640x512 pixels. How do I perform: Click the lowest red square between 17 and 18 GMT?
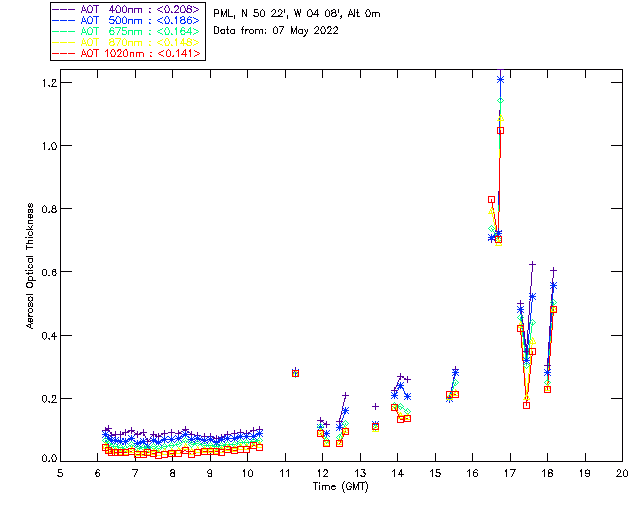point(526,405)
